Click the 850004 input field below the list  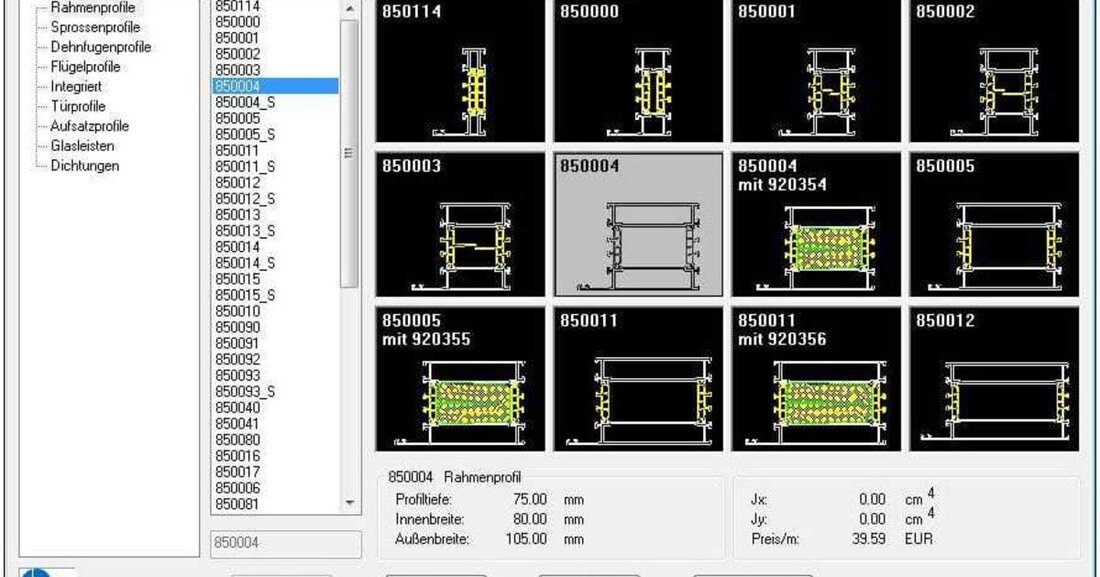tap(285, 541)
